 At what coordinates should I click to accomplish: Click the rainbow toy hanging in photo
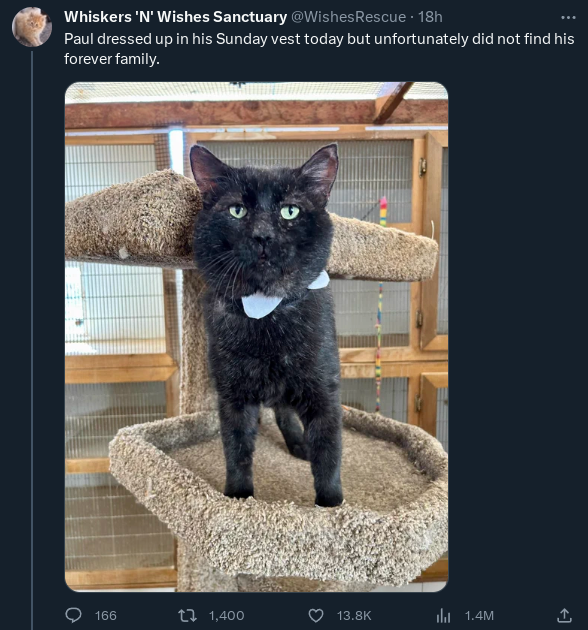(x=380, y=305)
